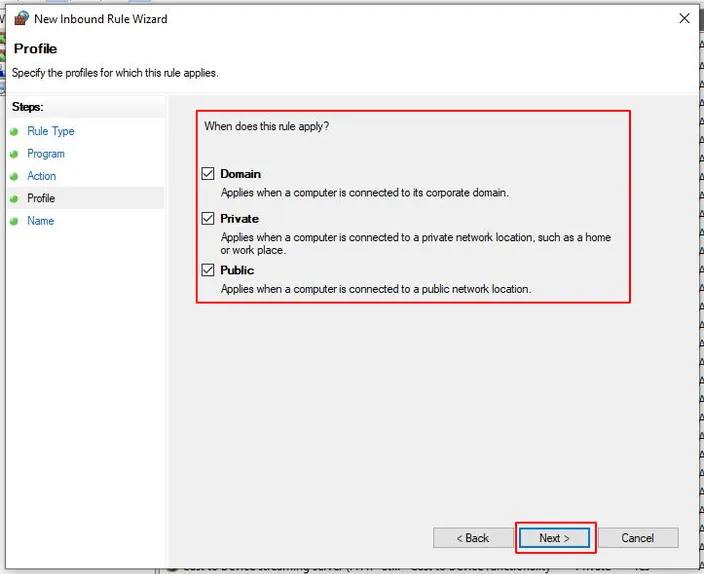Open the Rule Type step
Image resolution: width=704 pixels, height=574 pixels.
click(x=51, y=131)
